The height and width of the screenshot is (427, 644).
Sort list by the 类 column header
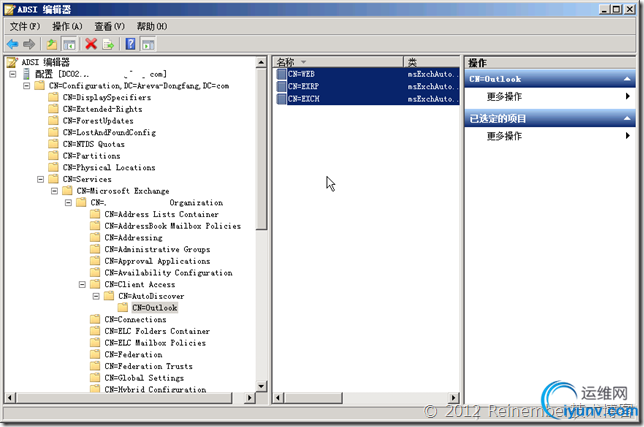point(432,62)
